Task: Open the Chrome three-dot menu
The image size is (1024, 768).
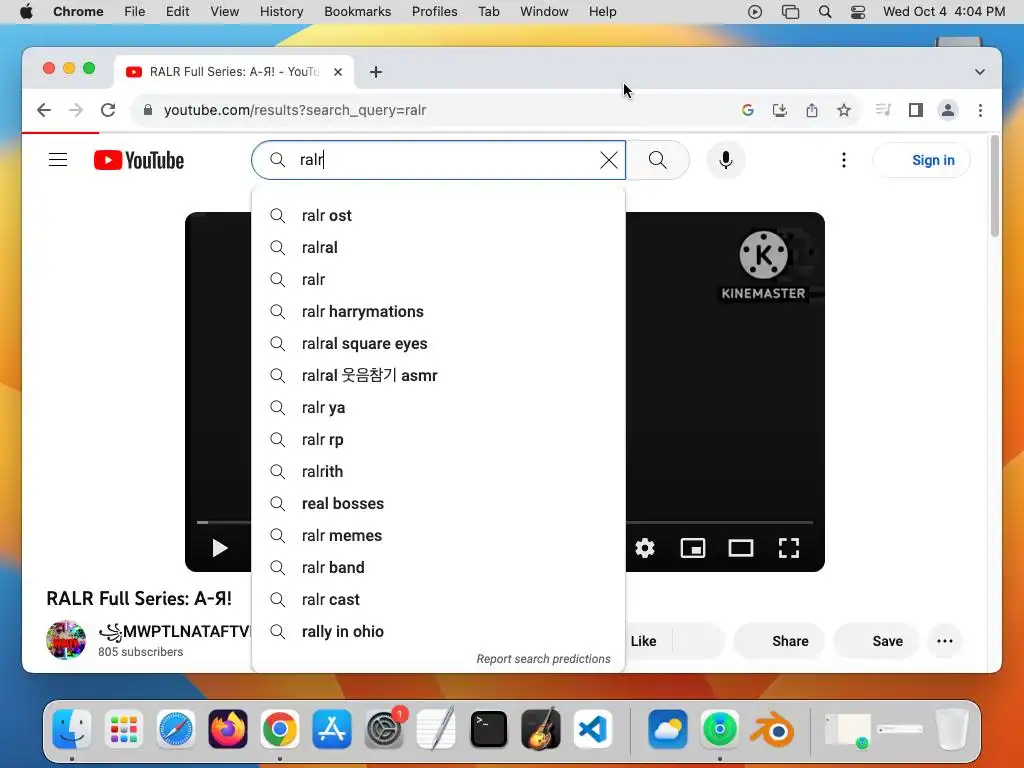Action: point(980,110)
